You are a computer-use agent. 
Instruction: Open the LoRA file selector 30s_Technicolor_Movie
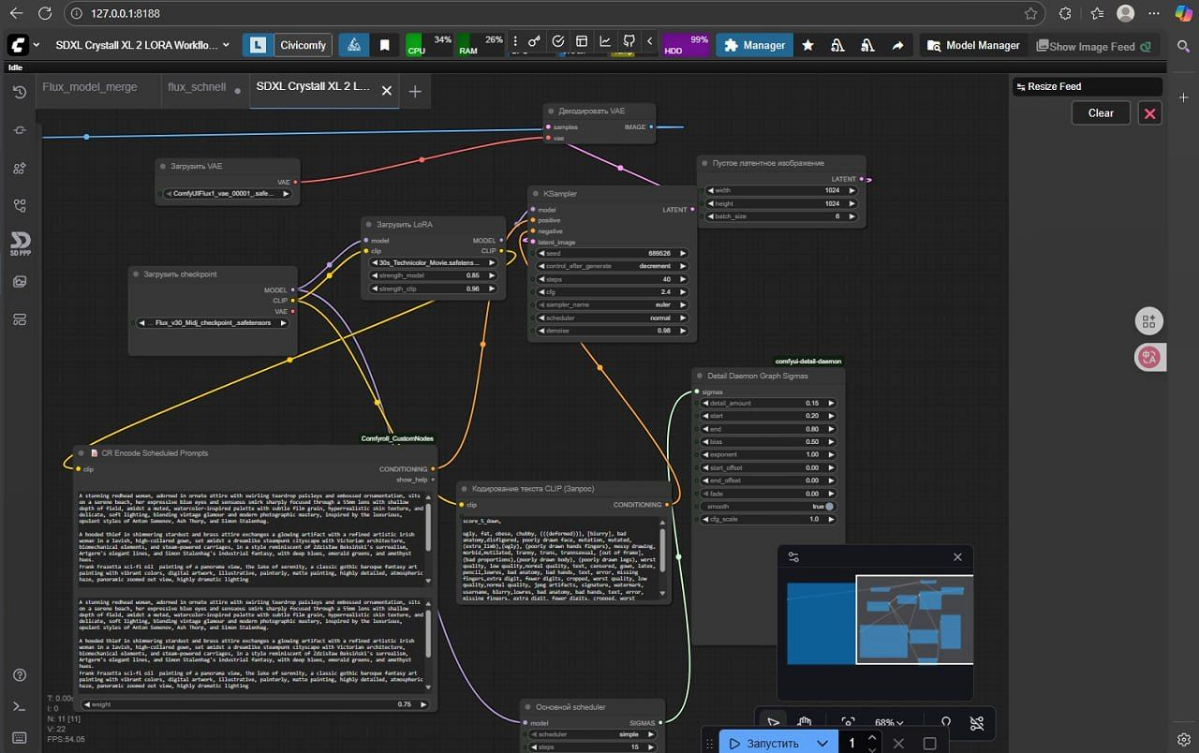click(433, 262)
